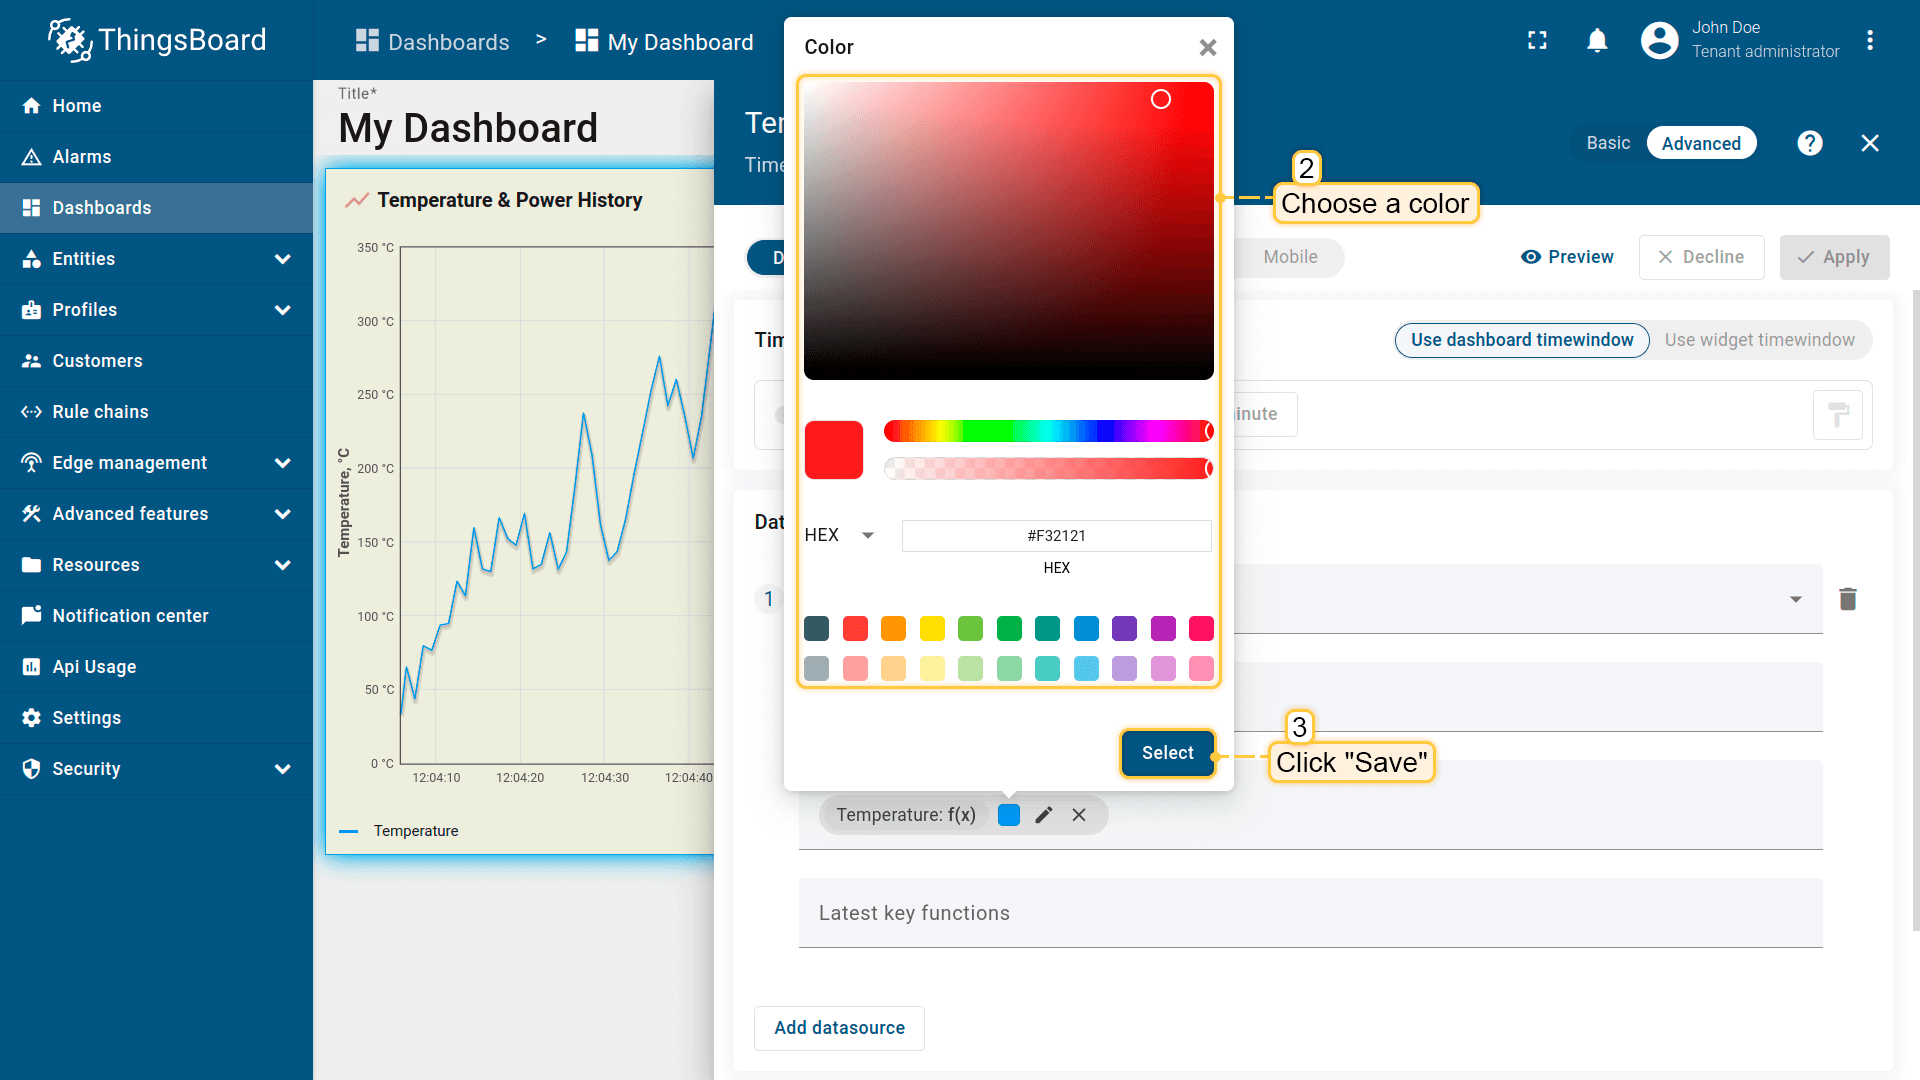Switch to Advanced mode
The image size is (1920, 1080).
click(1700, 143)
